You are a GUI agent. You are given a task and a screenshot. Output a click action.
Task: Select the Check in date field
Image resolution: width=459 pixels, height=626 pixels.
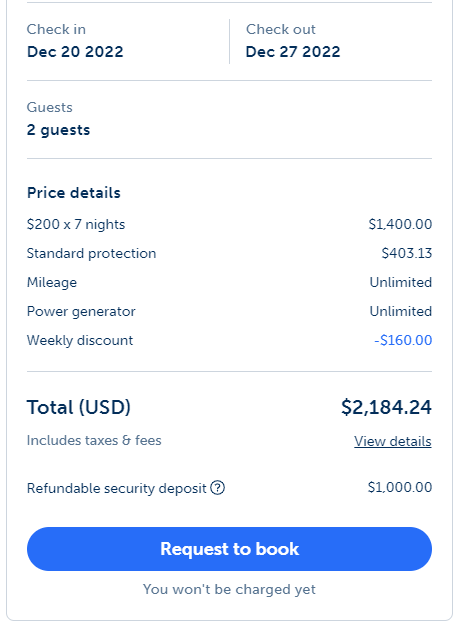tap(128, 41)
